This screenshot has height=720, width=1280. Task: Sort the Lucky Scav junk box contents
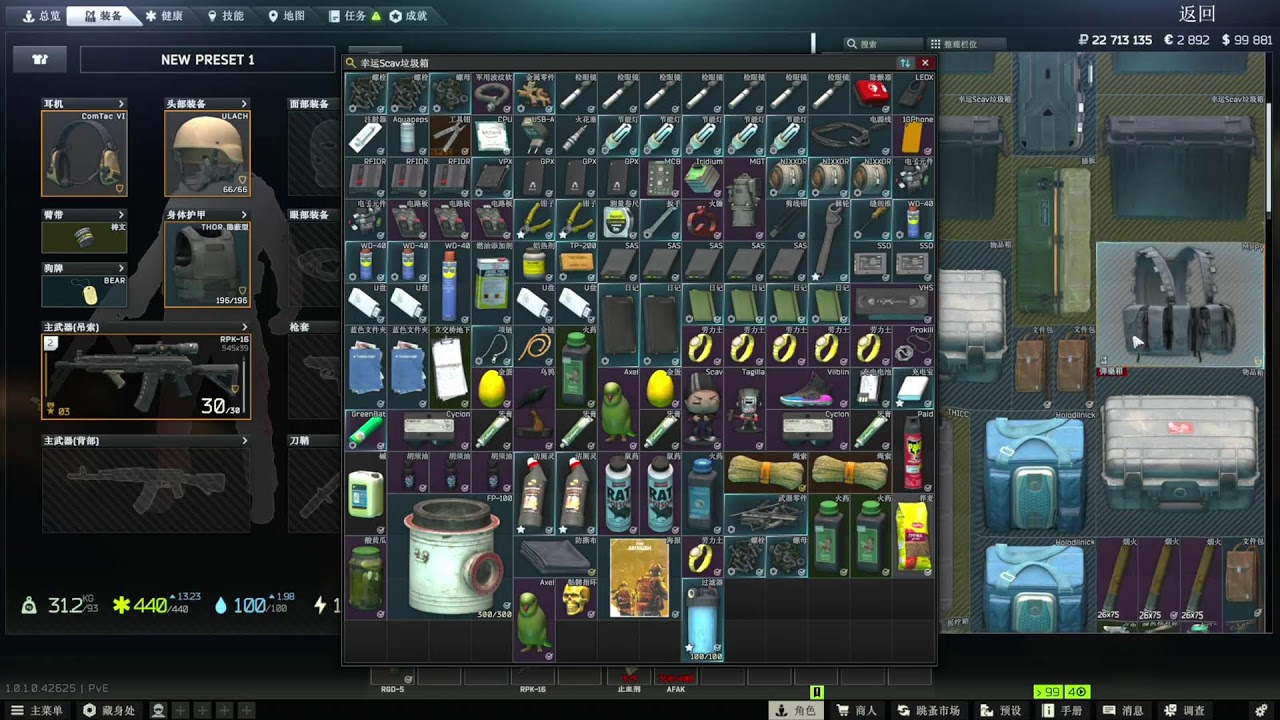905,63
